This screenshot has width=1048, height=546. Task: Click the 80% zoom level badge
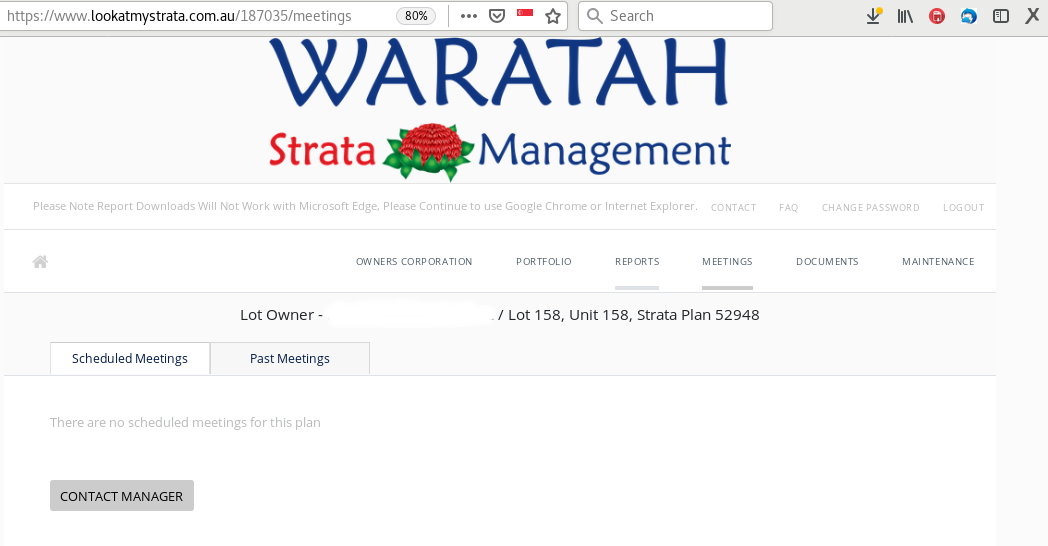click(416, 16)
